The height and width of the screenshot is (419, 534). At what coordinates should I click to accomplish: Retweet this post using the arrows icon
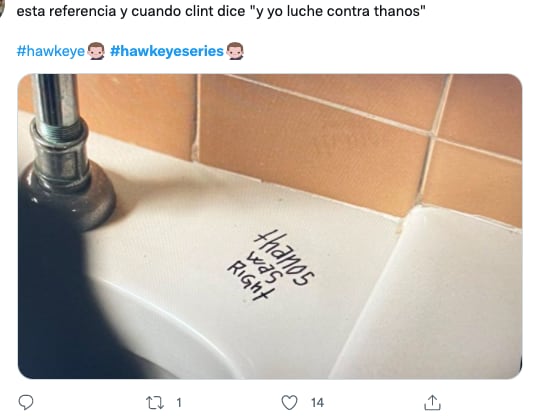click(x=155, y=403)
